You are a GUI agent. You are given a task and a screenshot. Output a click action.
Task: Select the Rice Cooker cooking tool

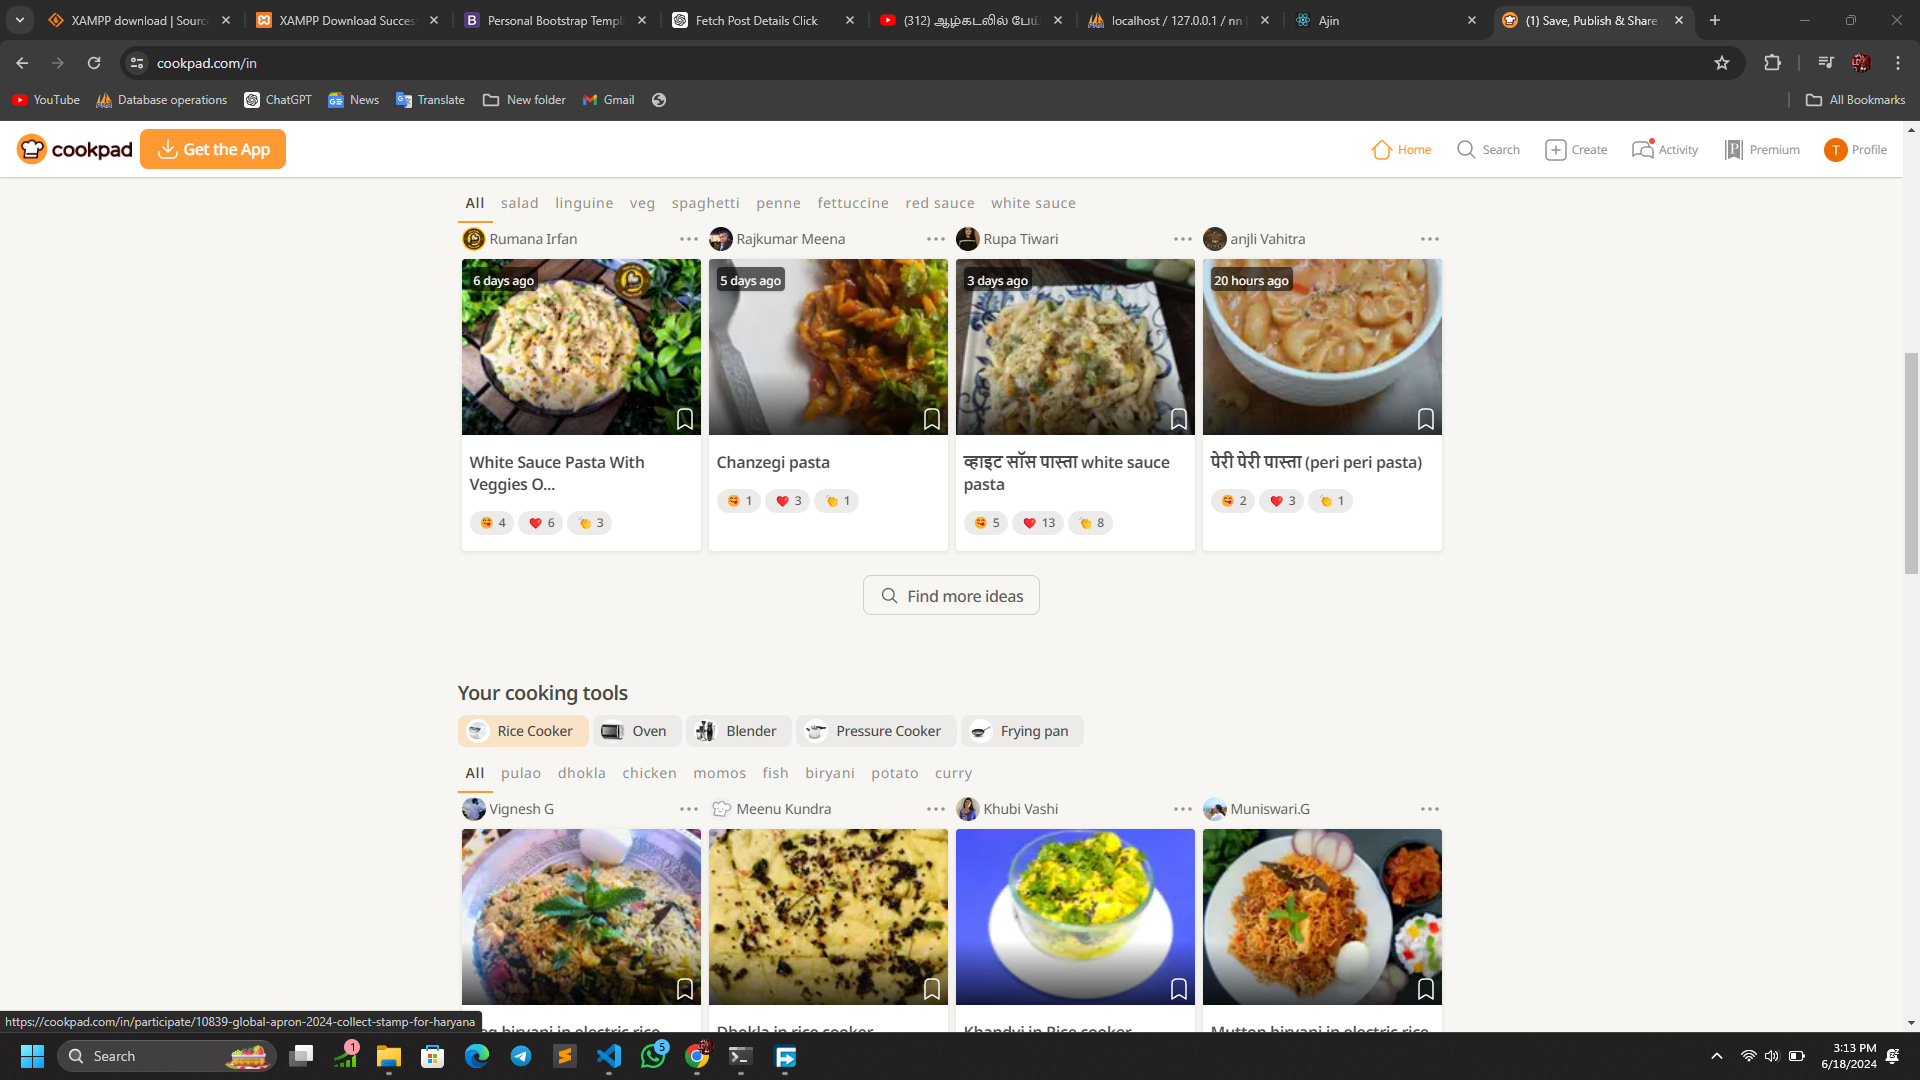(x=523, y=730)
